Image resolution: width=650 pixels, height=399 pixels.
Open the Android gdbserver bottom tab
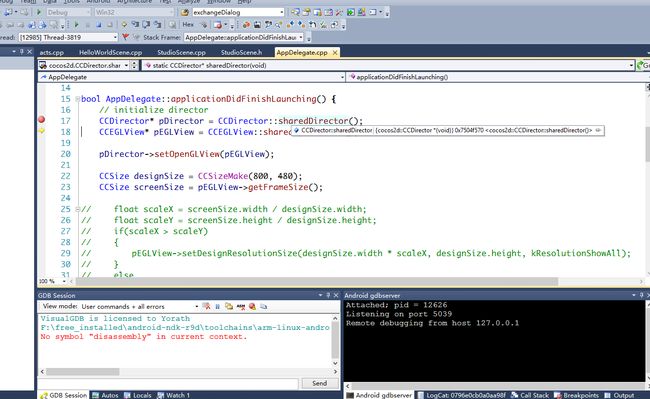coord(379,395)
